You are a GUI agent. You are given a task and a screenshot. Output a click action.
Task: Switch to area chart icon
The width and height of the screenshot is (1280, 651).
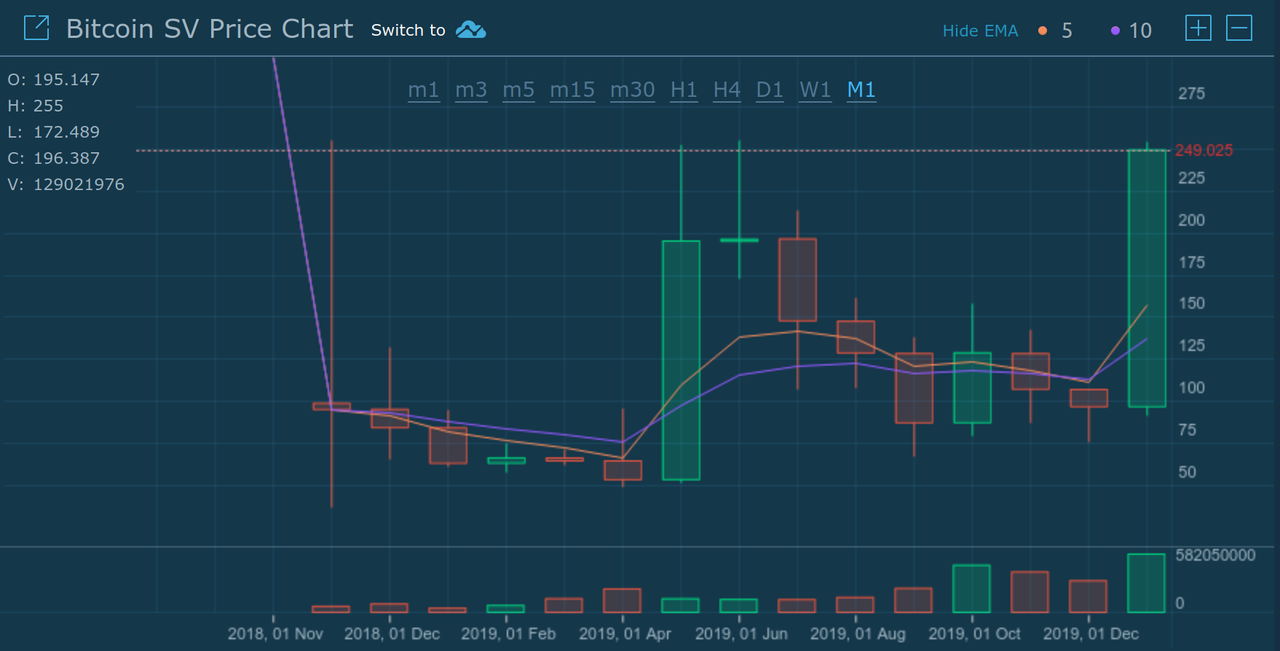pyautogui.click(x=470, y=30)
